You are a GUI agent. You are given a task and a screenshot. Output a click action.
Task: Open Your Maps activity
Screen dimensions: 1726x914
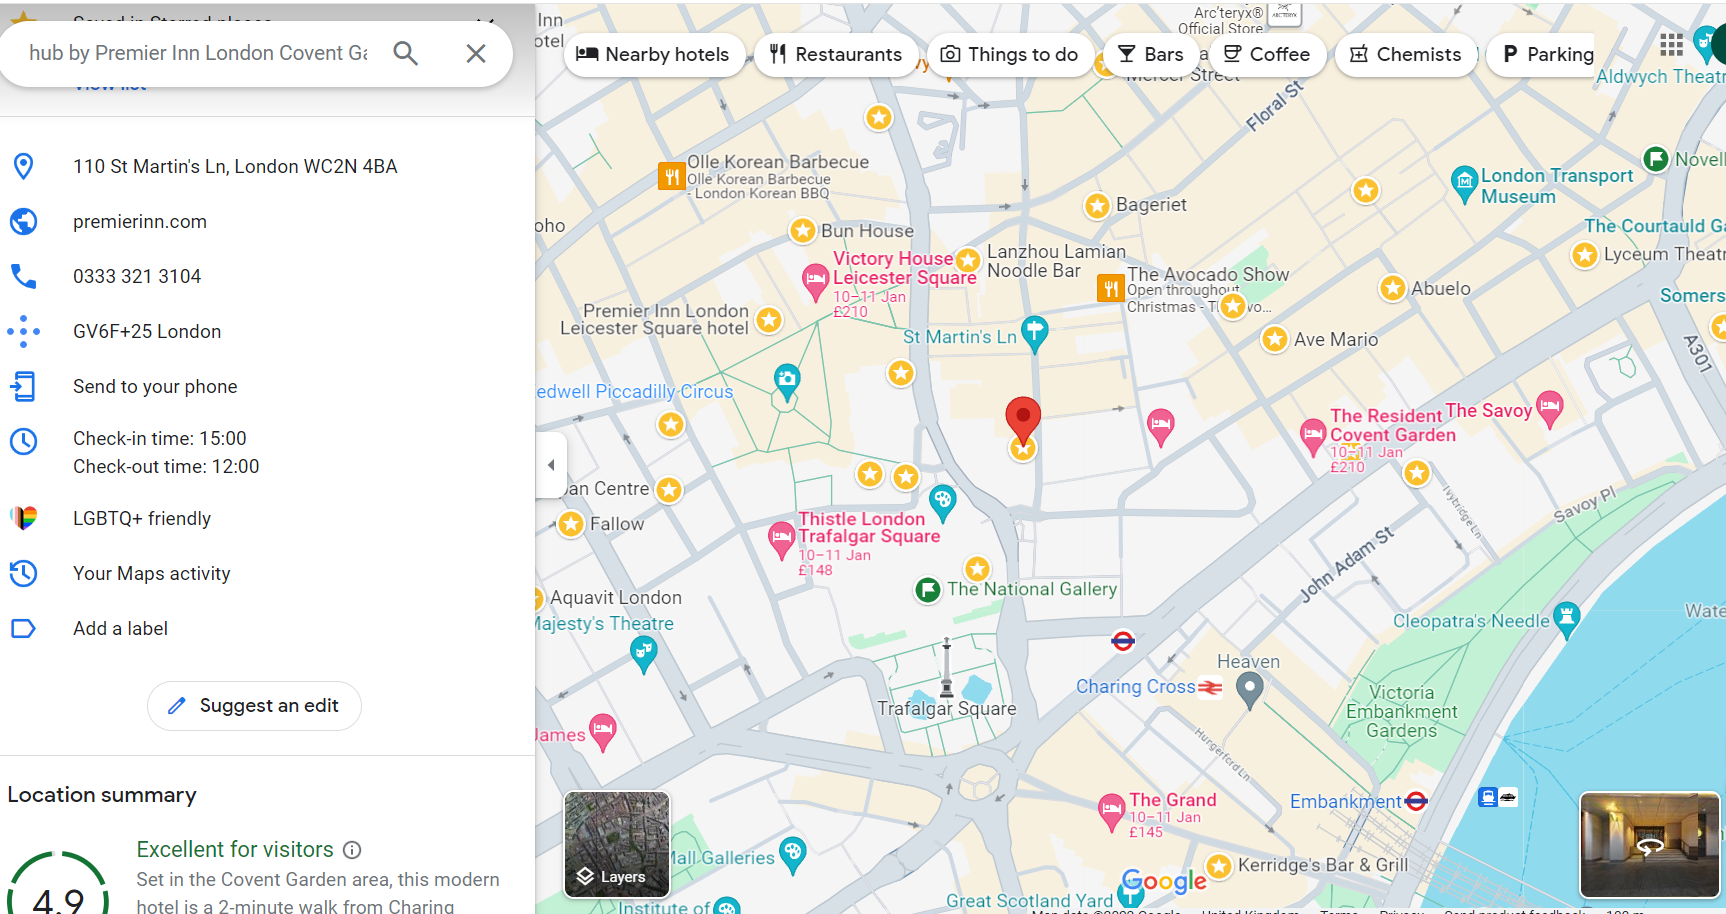(152, 574)
